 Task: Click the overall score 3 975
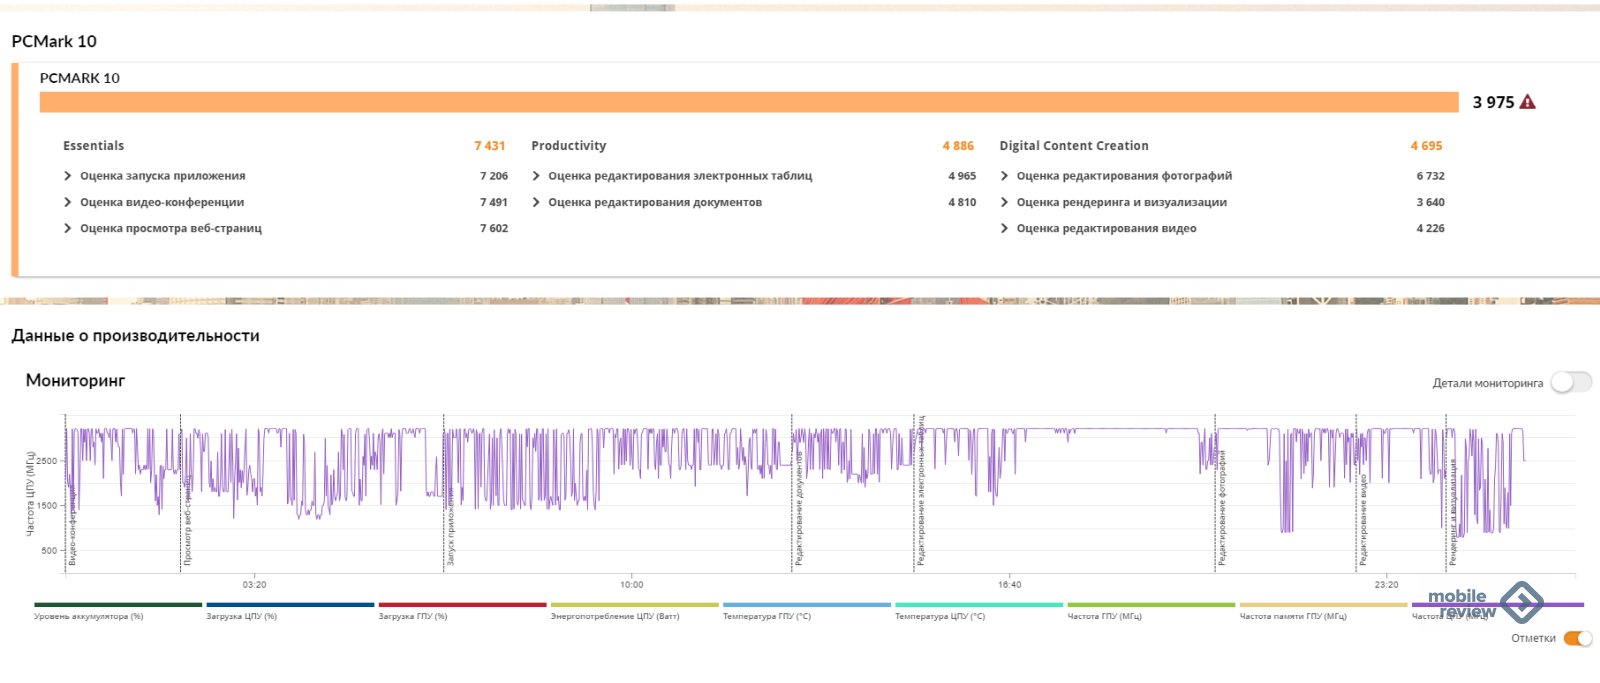[x=1493, y=102]
